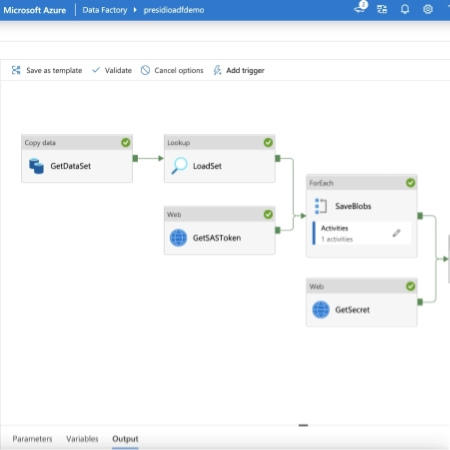
Task: Click the SaveBlobs ForEach list icon
Action: (321, 206)
